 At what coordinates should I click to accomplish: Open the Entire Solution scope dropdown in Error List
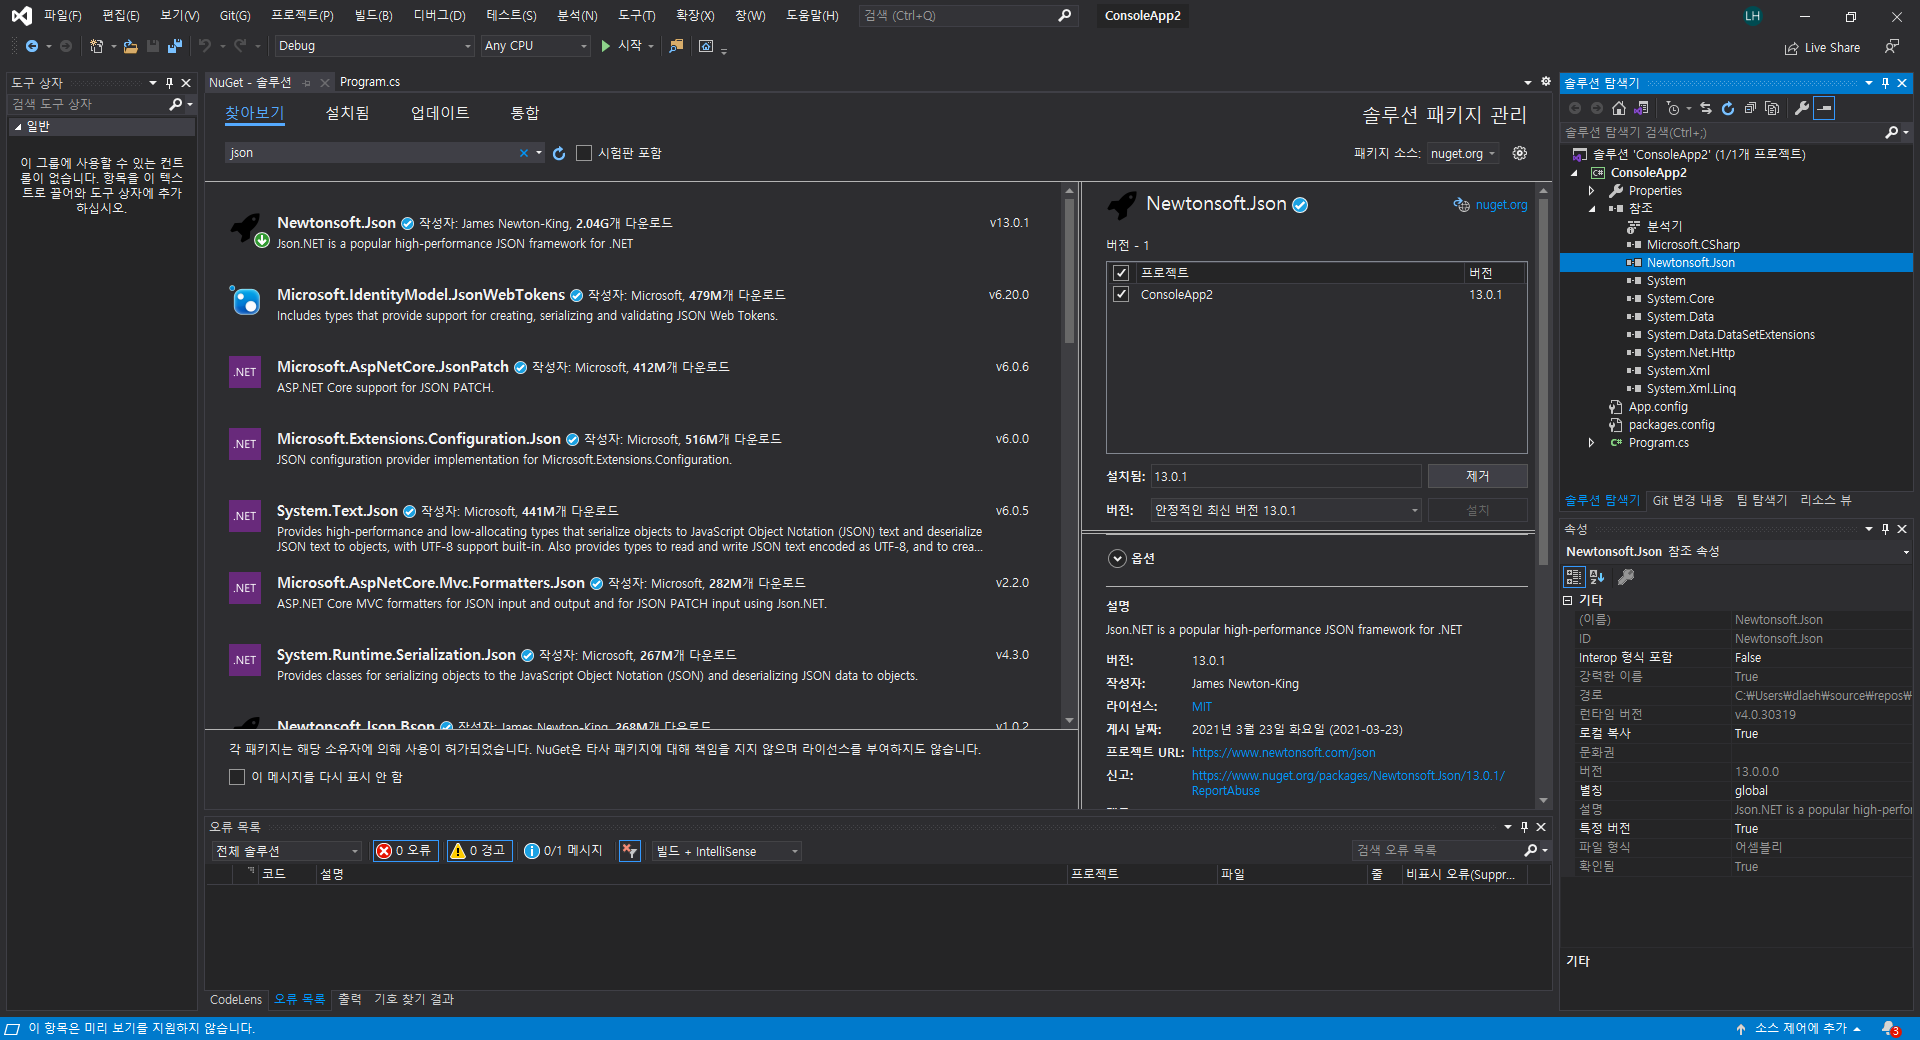(286, 851)
